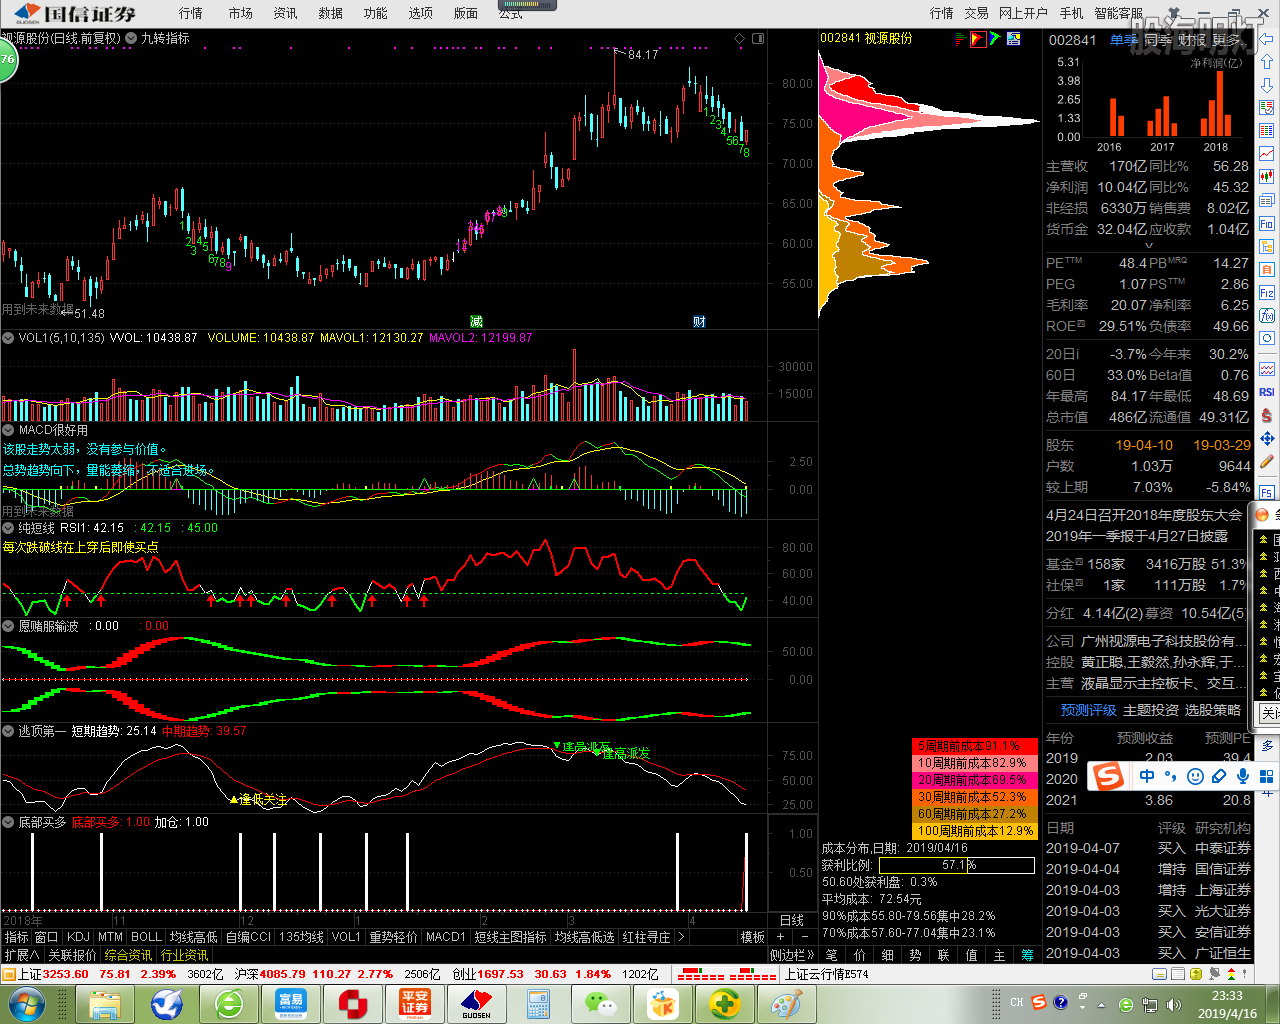Image resolution: width=1280 pixels, height=1024 pixels.
Task: Select the red-boxed cost distribution flag icon
Action: (x=979, y=39)
